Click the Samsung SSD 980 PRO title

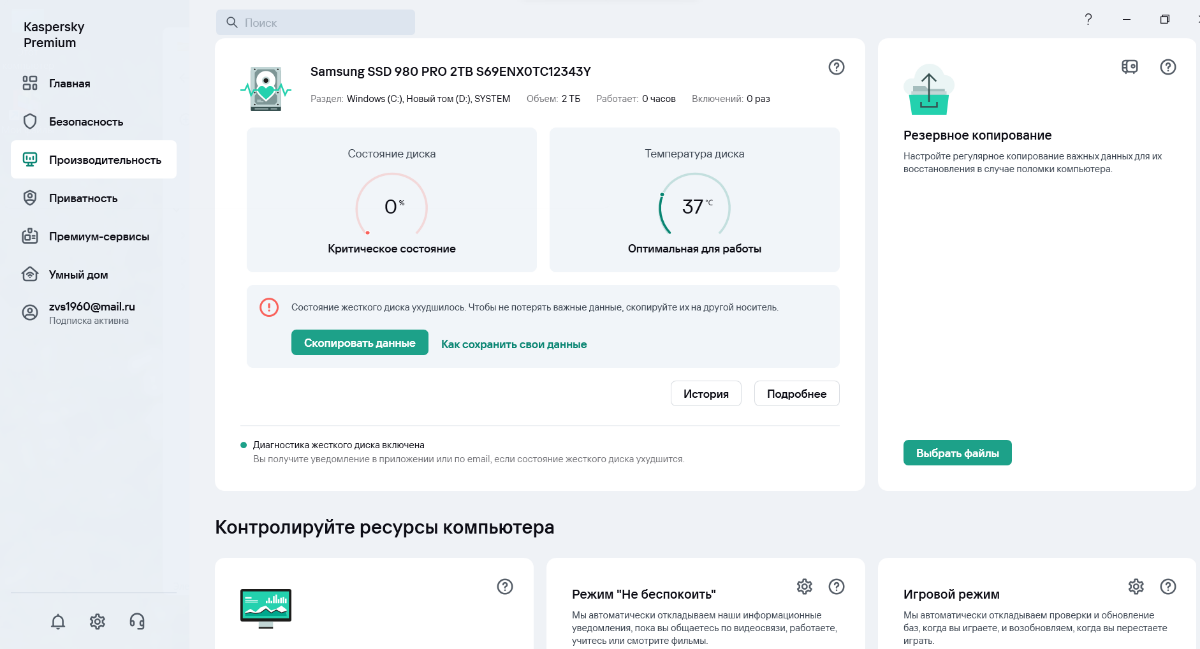click(450, 71)
